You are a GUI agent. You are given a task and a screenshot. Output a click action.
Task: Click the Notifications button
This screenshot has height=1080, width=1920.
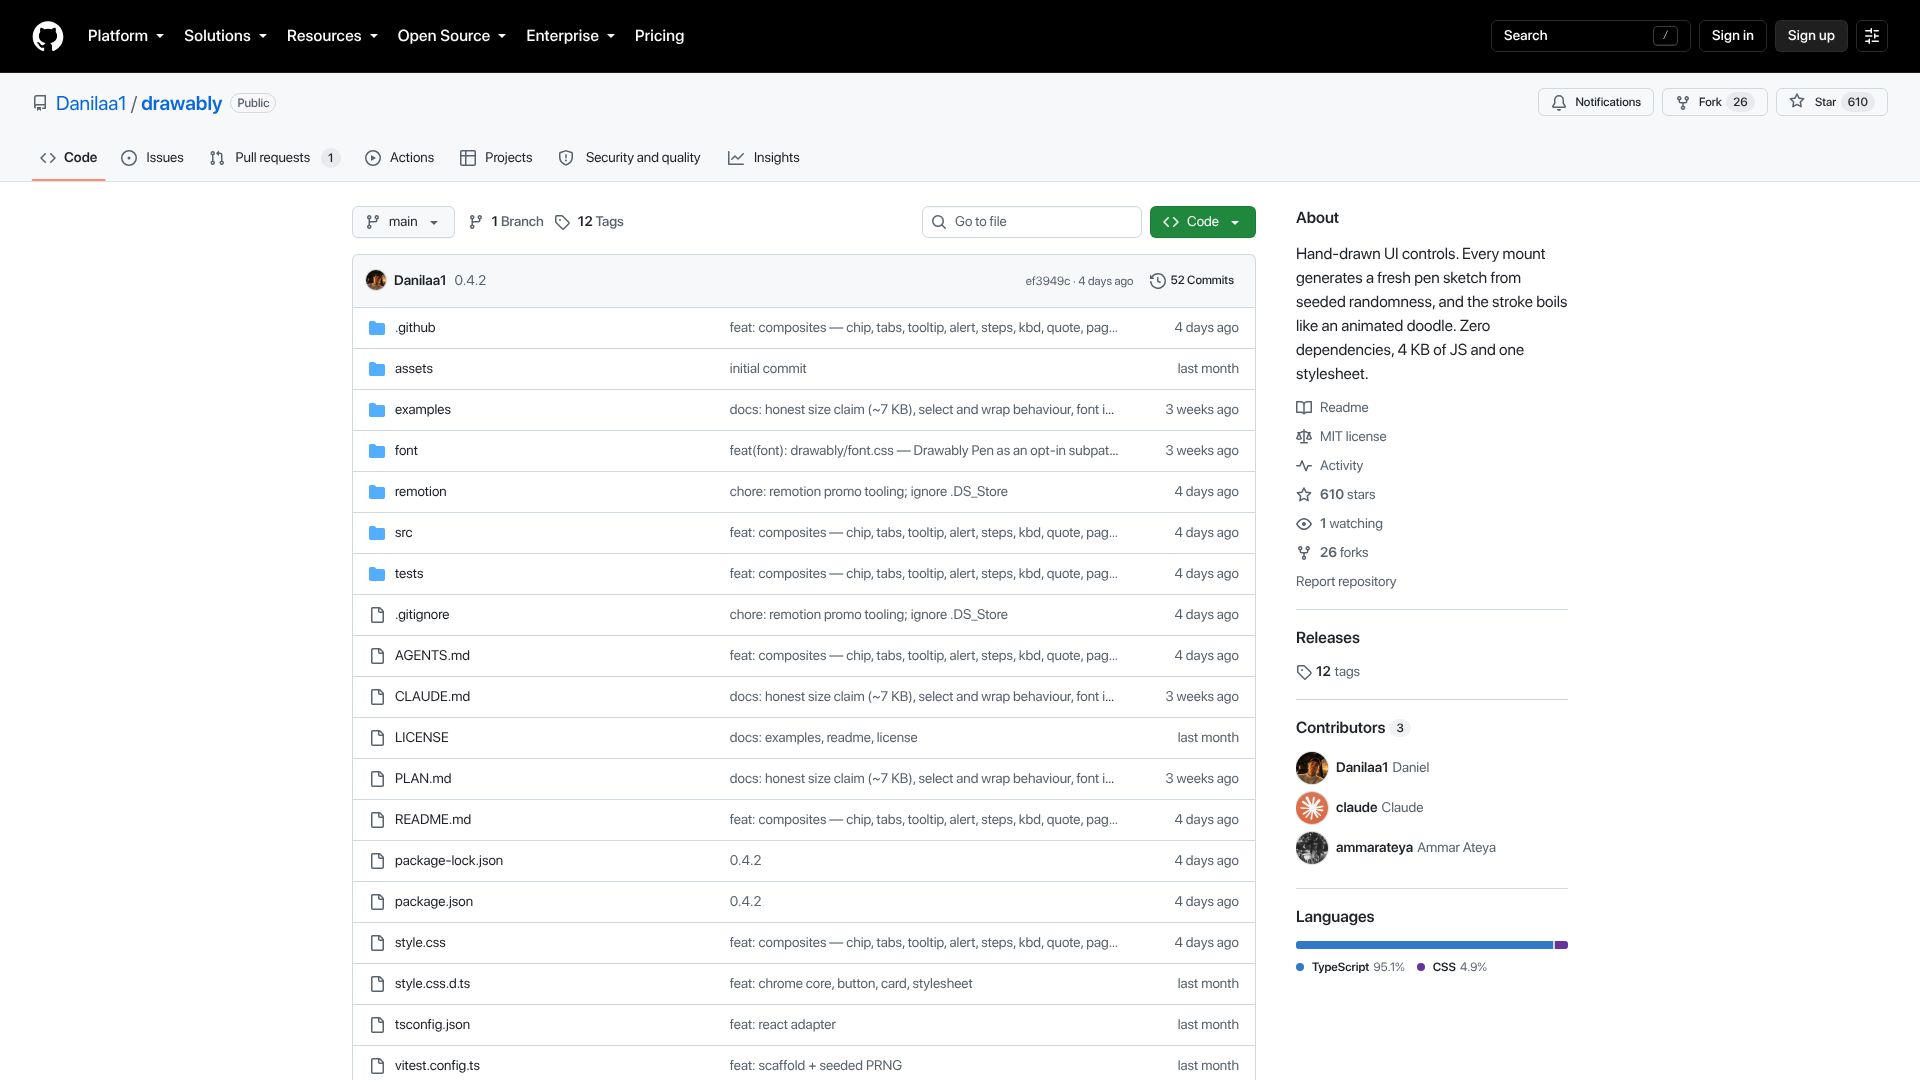[1596, 102]
